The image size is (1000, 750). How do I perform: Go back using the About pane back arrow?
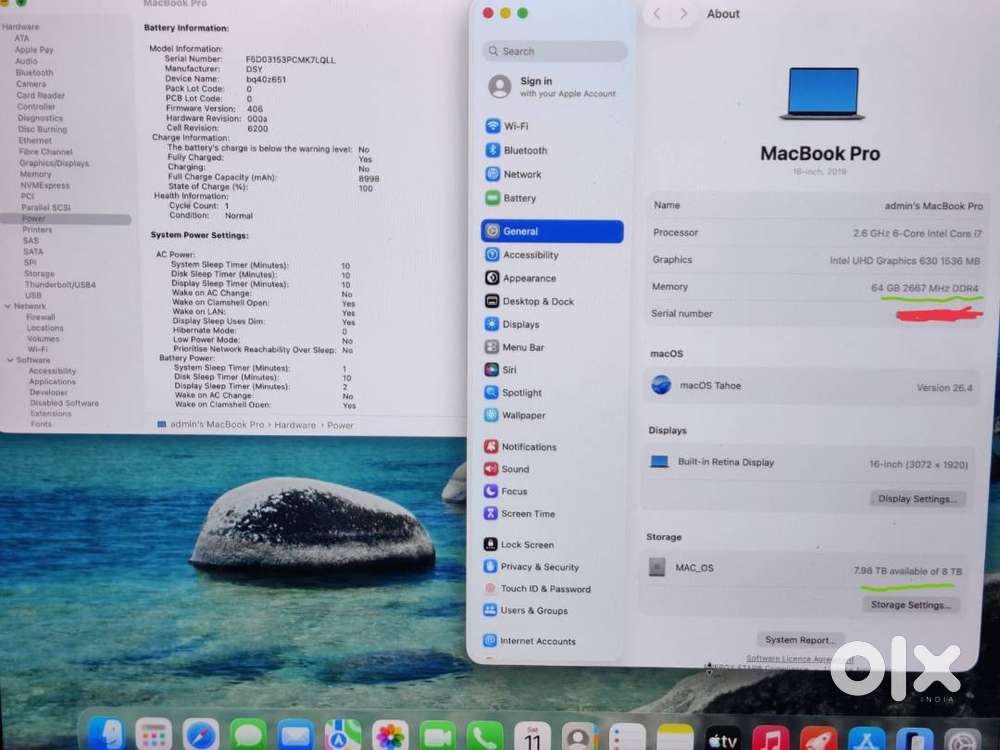coord(657,13)
